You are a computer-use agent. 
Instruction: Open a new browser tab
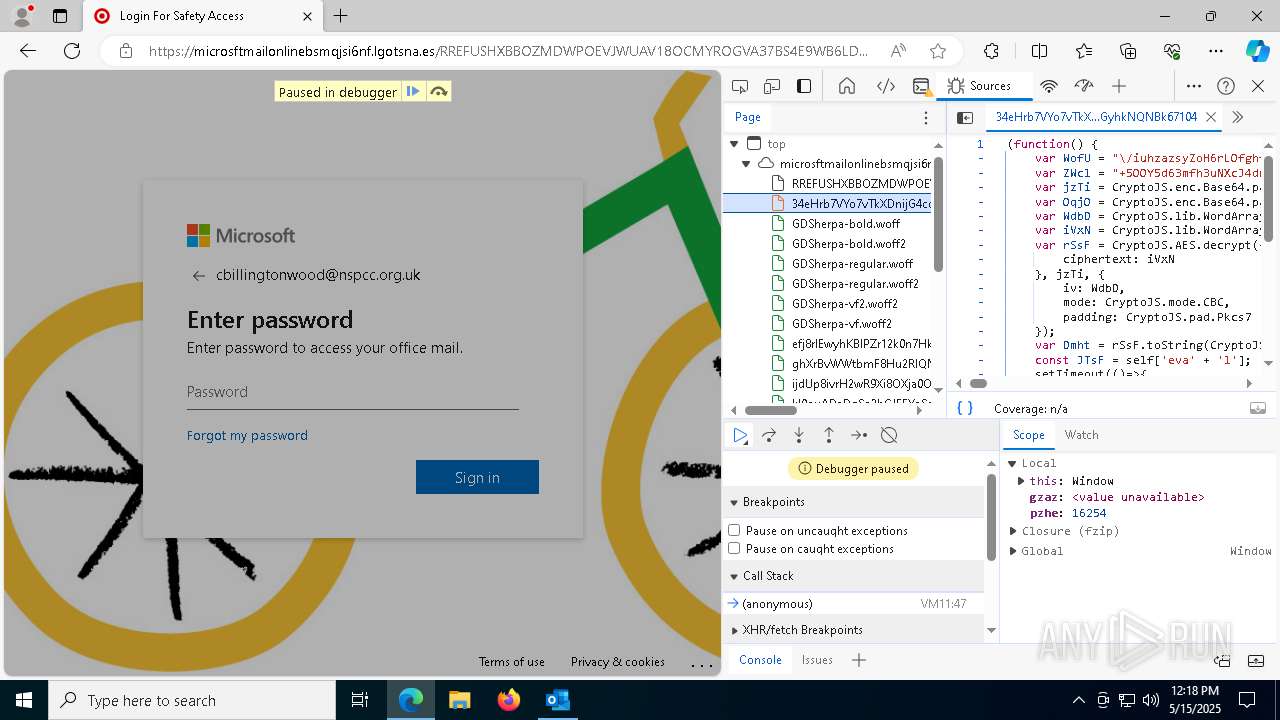[x=341, y=16]
